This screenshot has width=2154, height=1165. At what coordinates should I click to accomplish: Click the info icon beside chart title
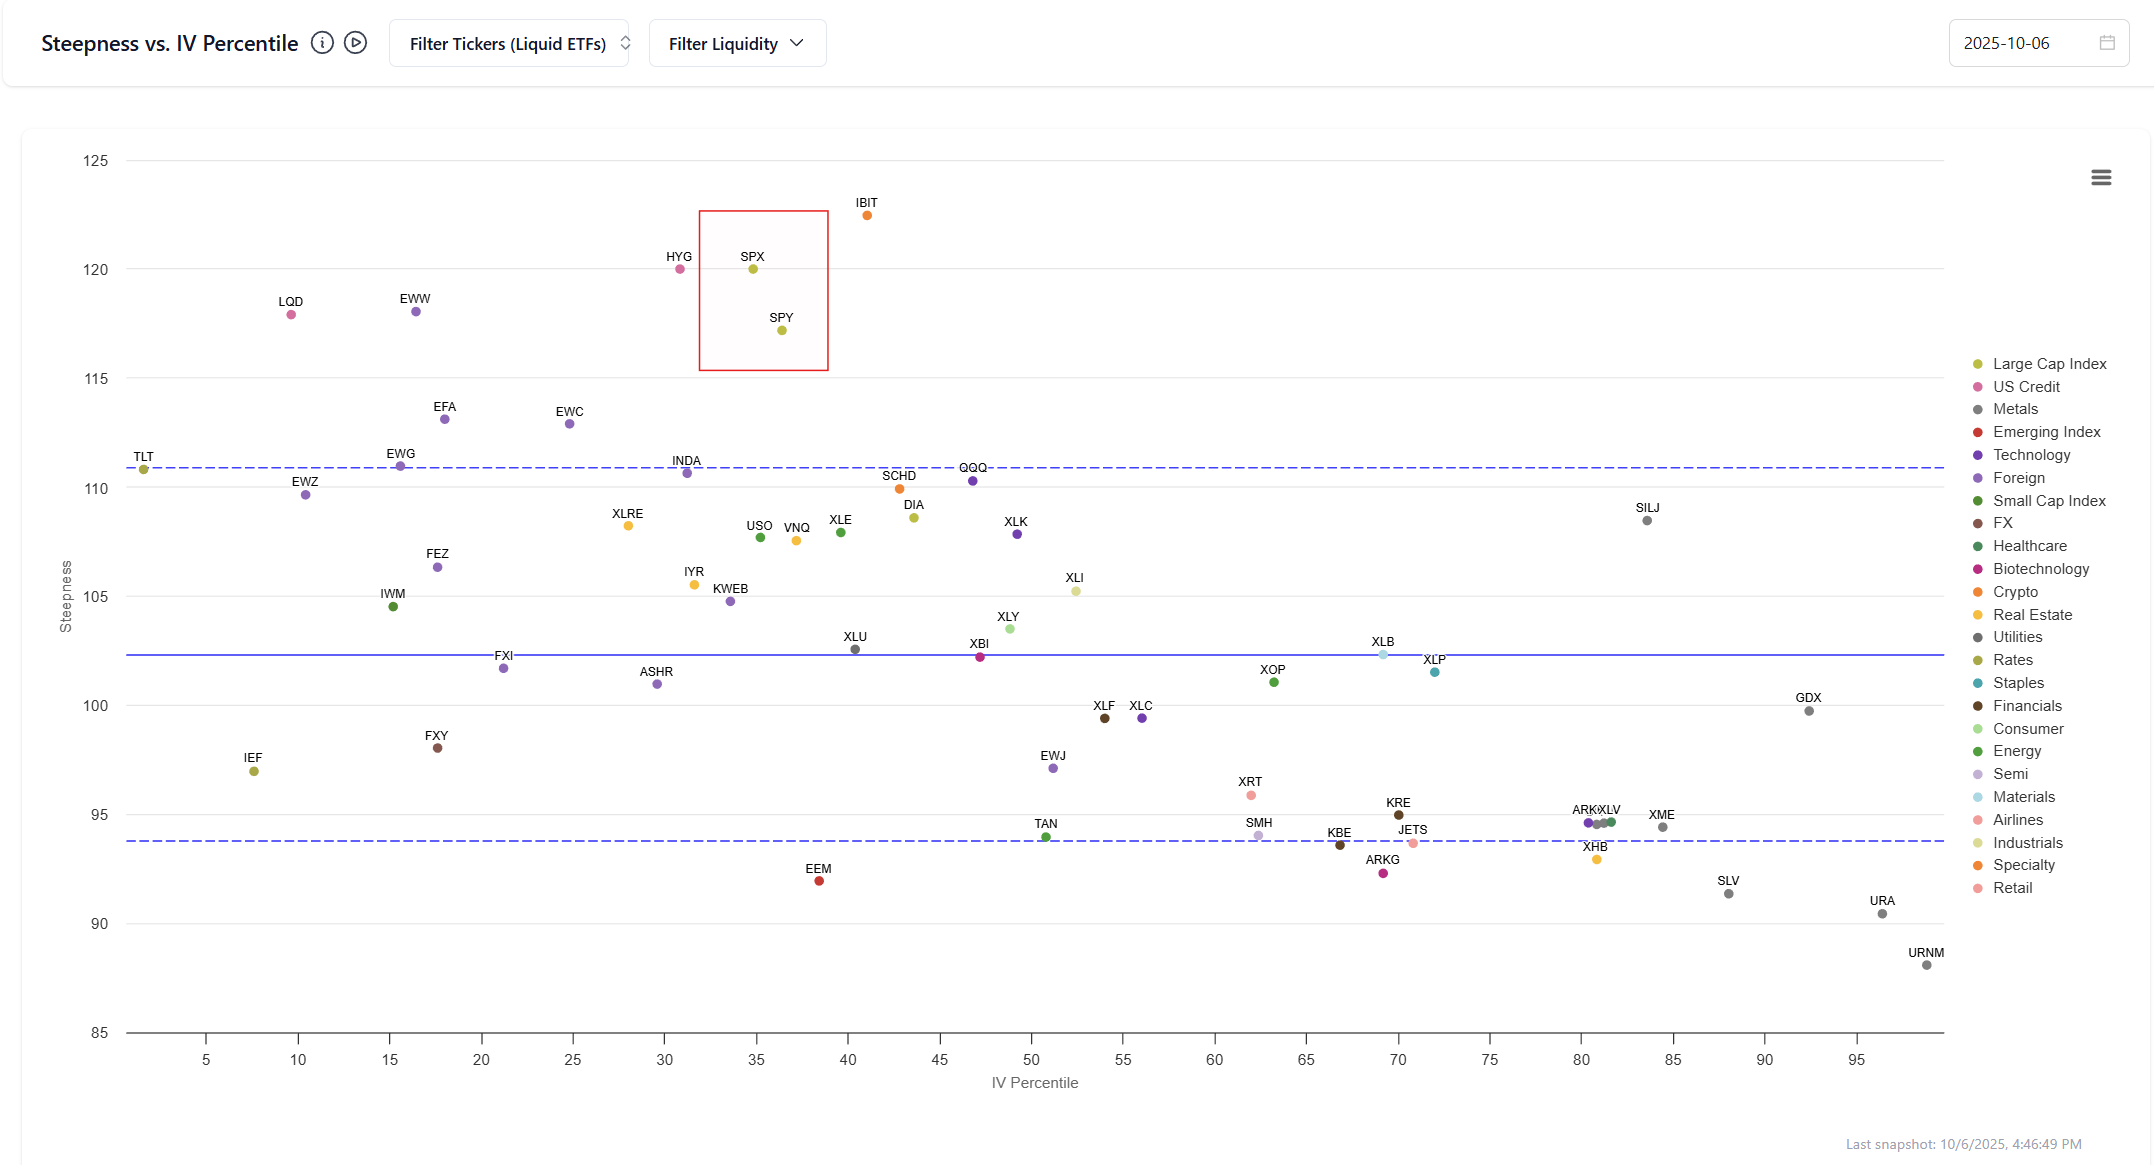[322, 43]
